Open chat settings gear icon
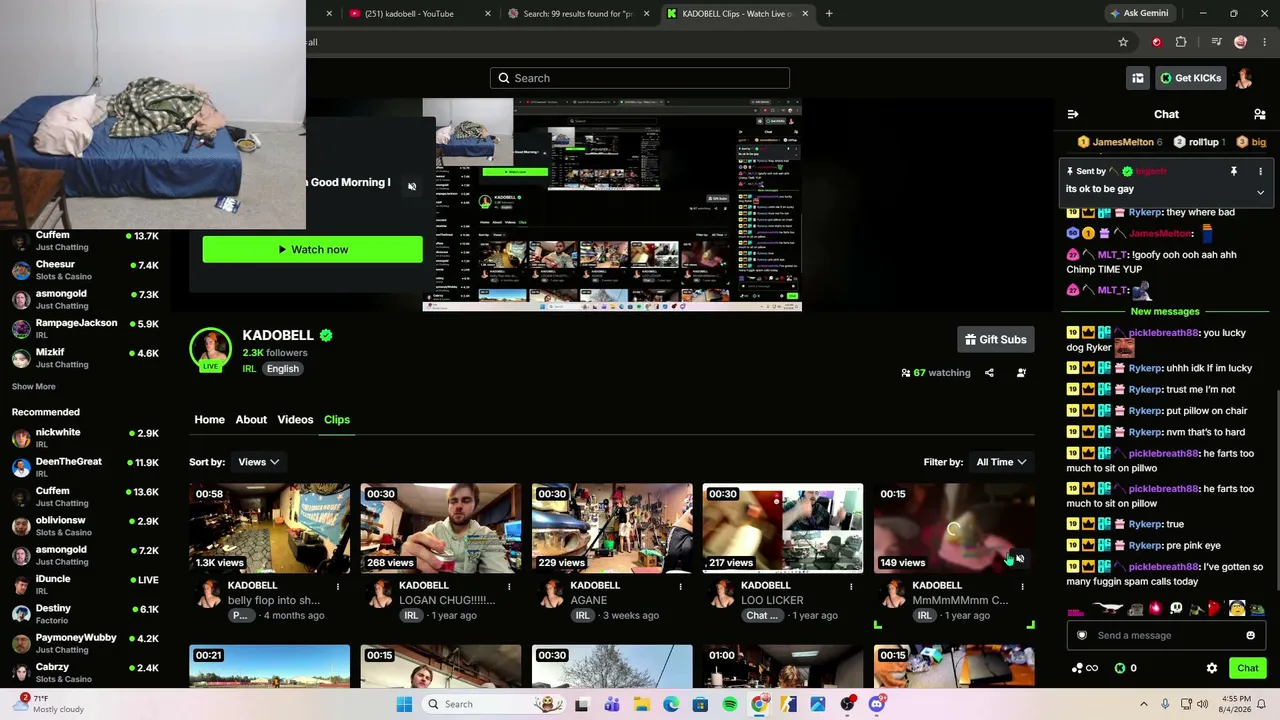Image resolution: width=1280 pixels, height=720 pixels. (x=1212, y=668)
